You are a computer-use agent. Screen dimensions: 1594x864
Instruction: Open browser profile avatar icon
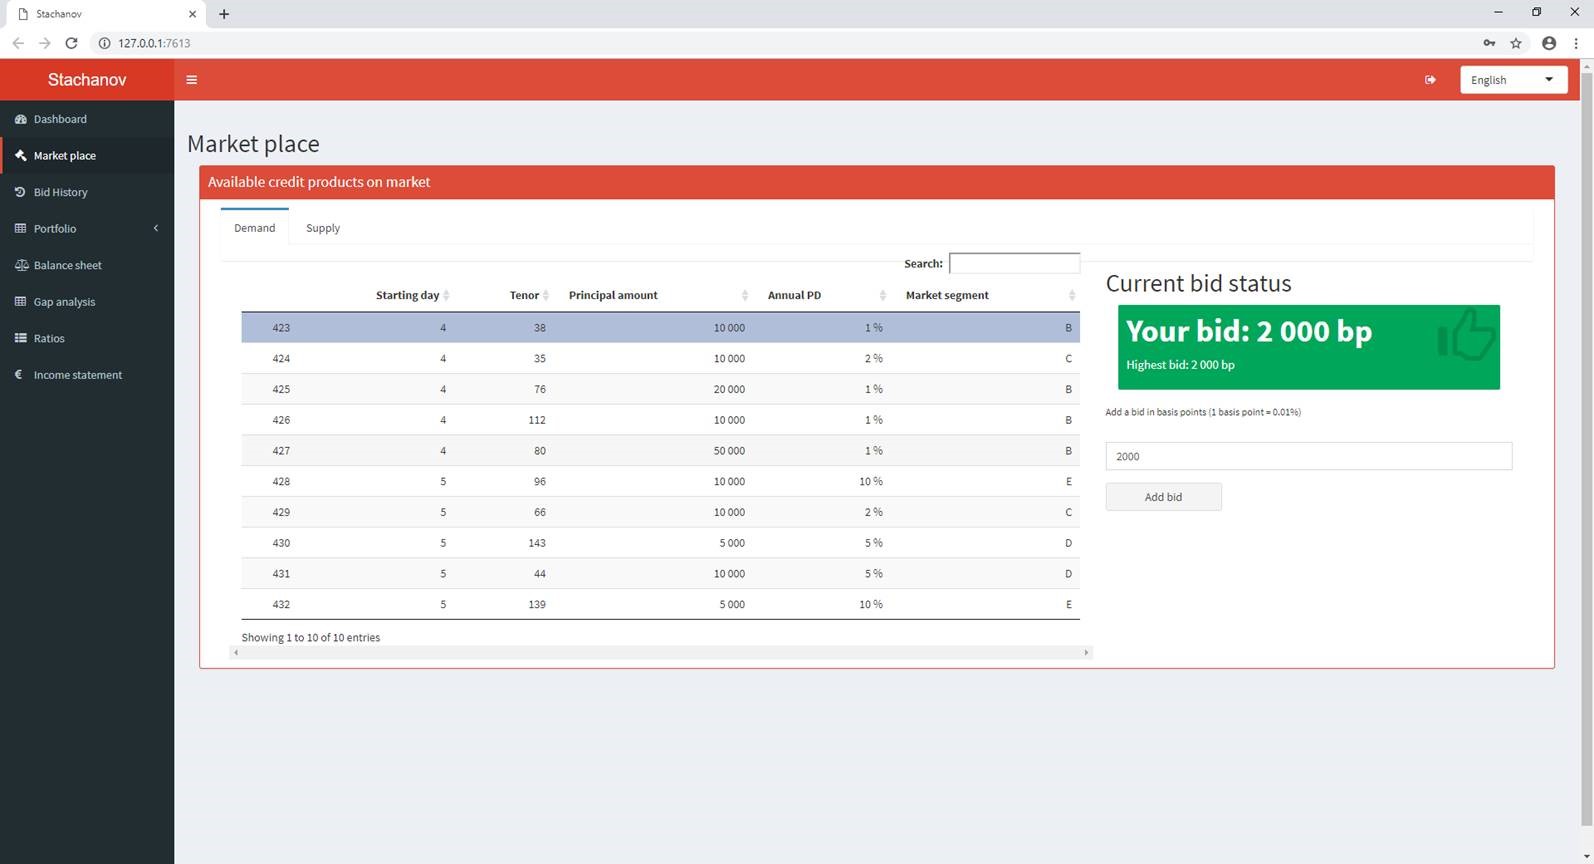(x=1549, y=43)
